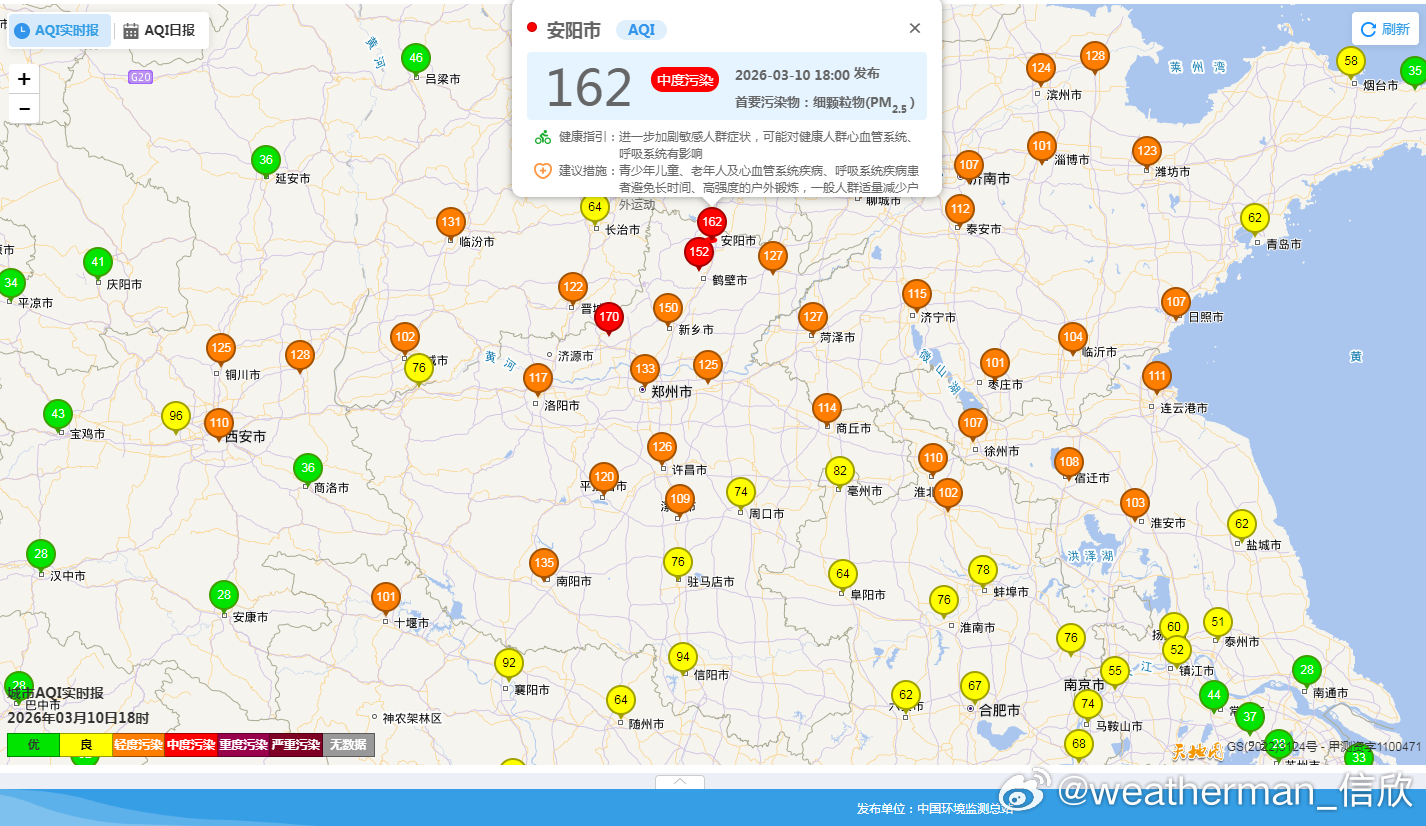Select the 郑州市 marker showing 133
The width and height of the screenshot is (1426, 826).
pyautogui.click(x=645, y=371)
